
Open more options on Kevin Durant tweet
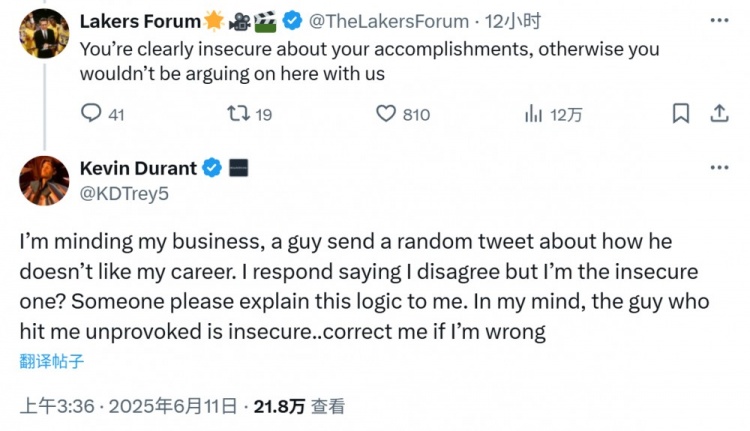click(x=718, y=169)
